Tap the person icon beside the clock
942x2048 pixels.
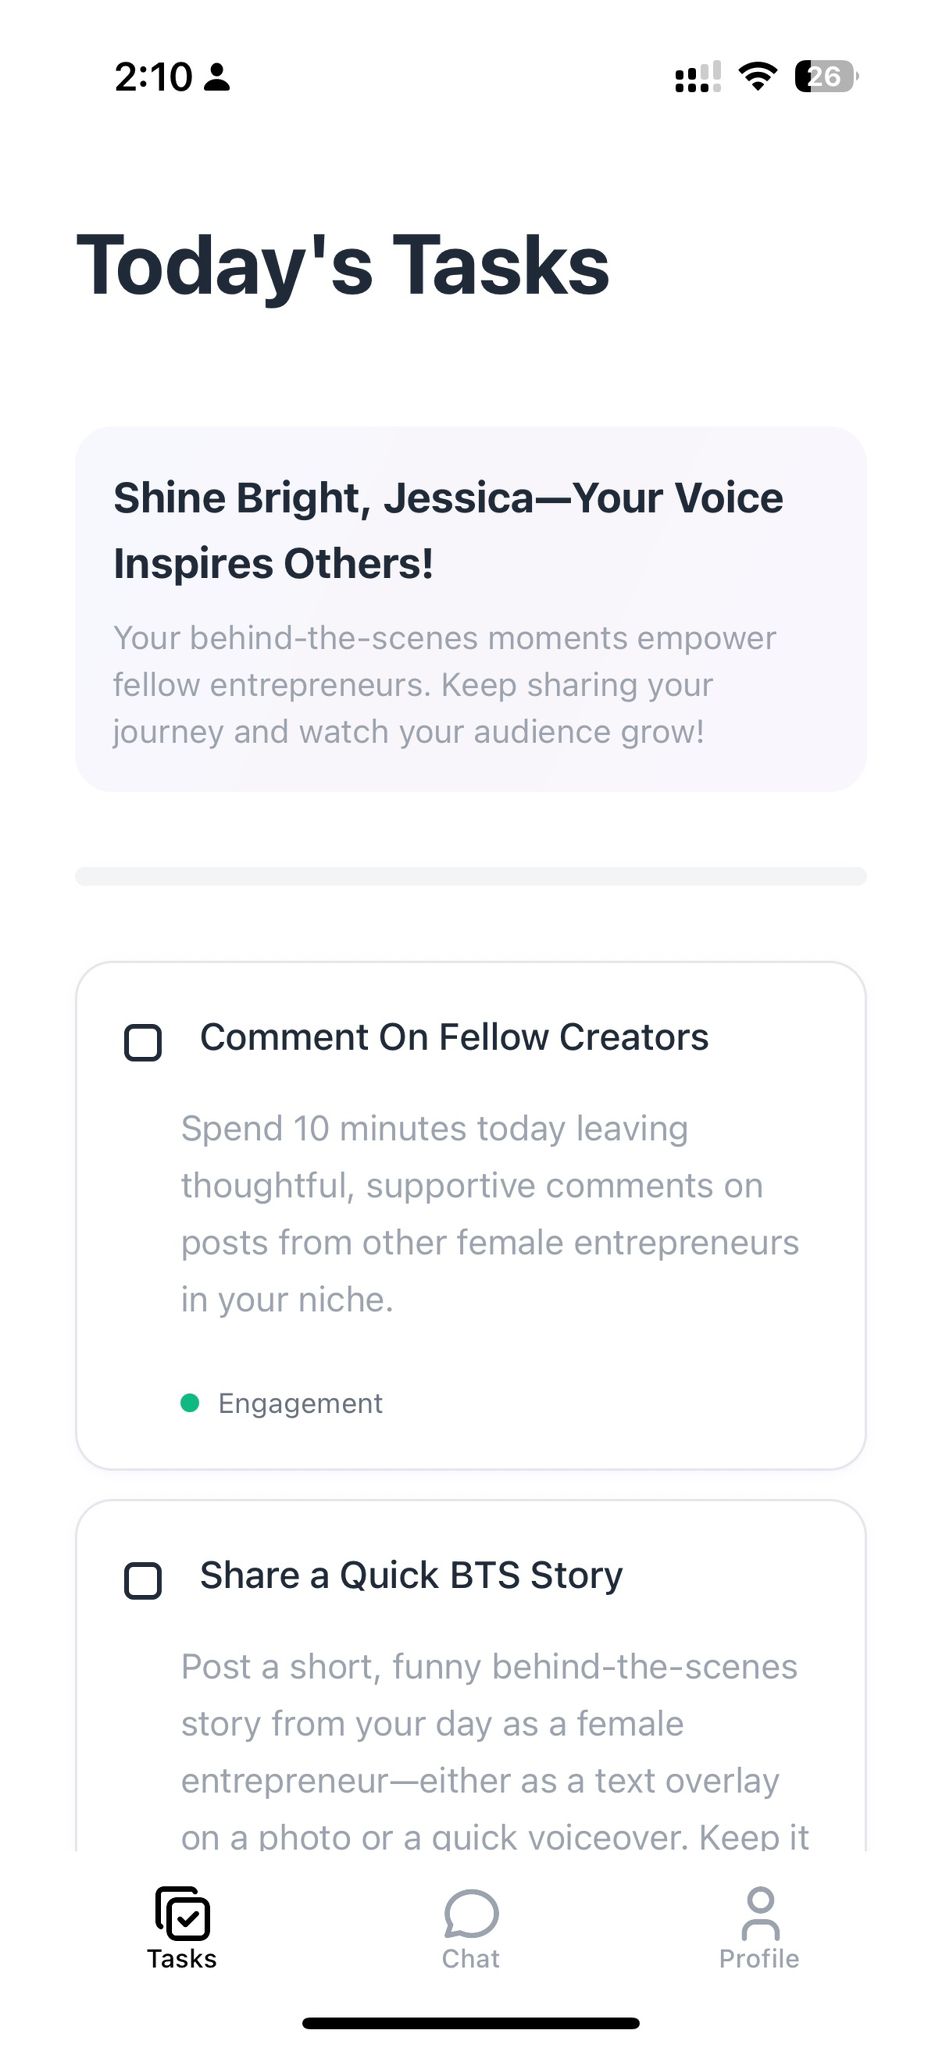pos(217,77)
